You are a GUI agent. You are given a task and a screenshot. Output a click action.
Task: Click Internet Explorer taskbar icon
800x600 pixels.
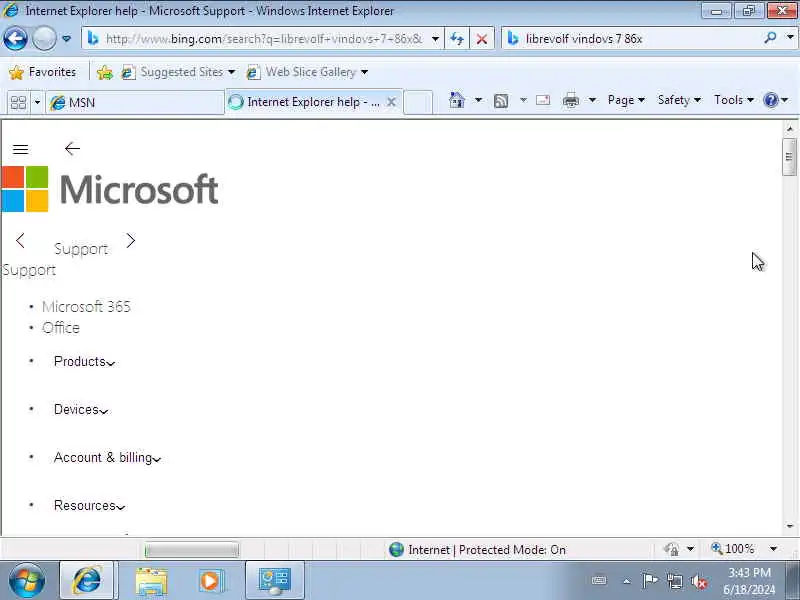coord(87,581)
